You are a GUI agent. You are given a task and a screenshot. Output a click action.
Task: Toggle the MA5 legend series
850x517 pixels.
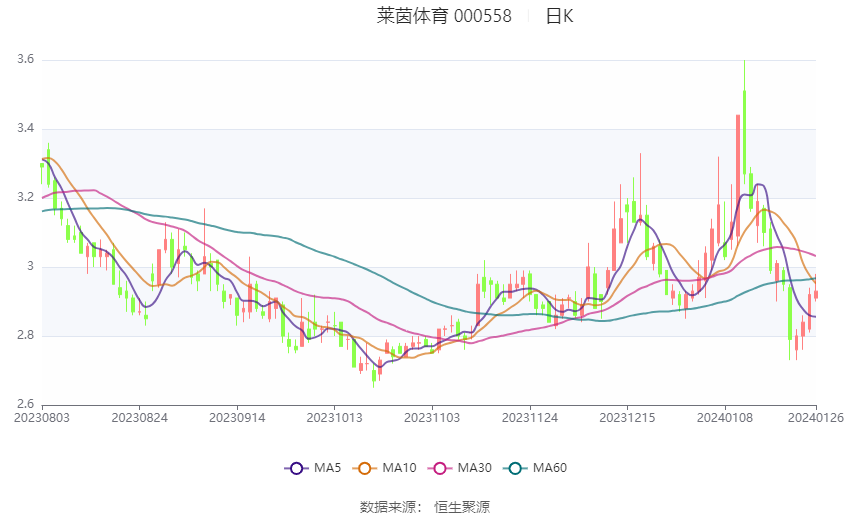coord(313,468)
